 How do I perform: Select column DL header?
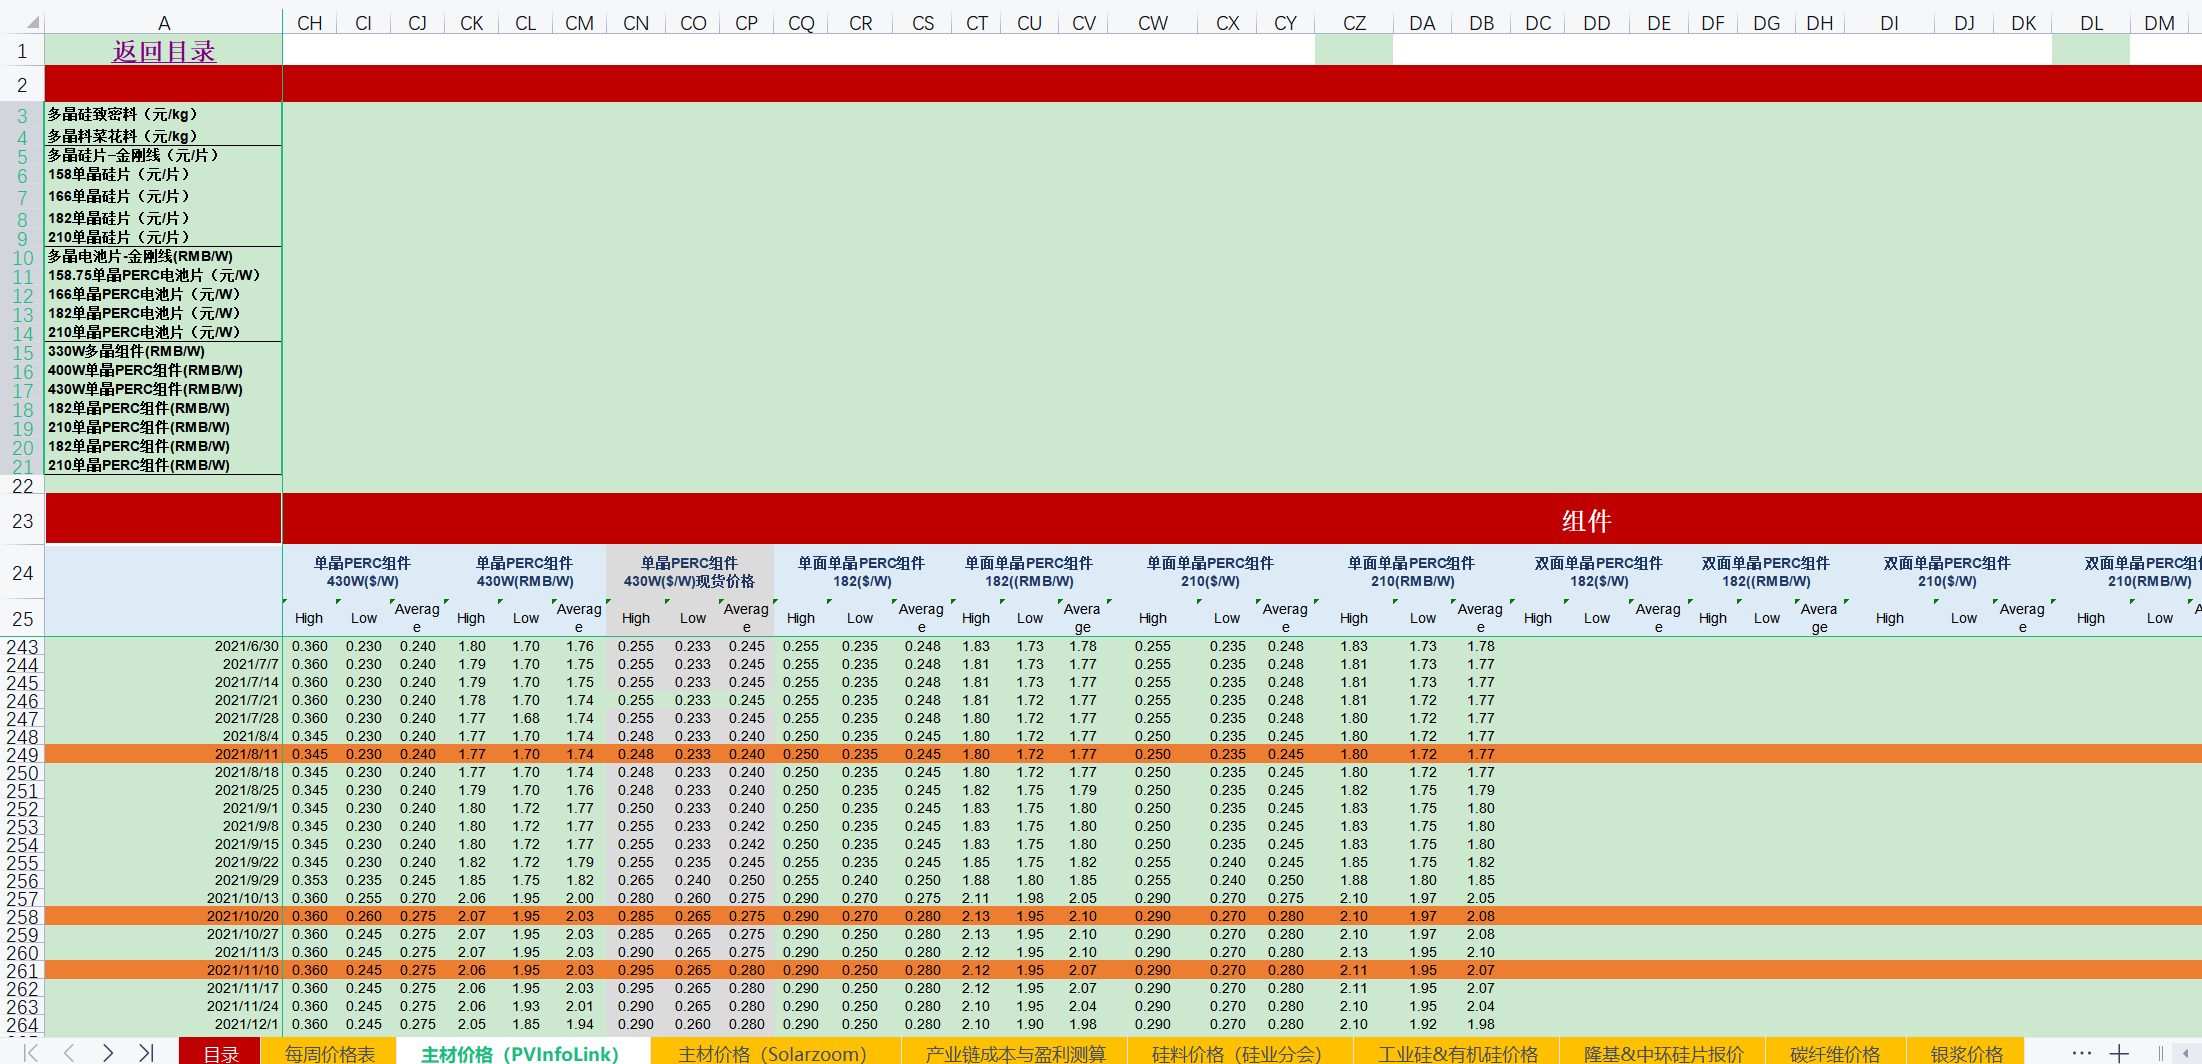[x=2091, y=23]
